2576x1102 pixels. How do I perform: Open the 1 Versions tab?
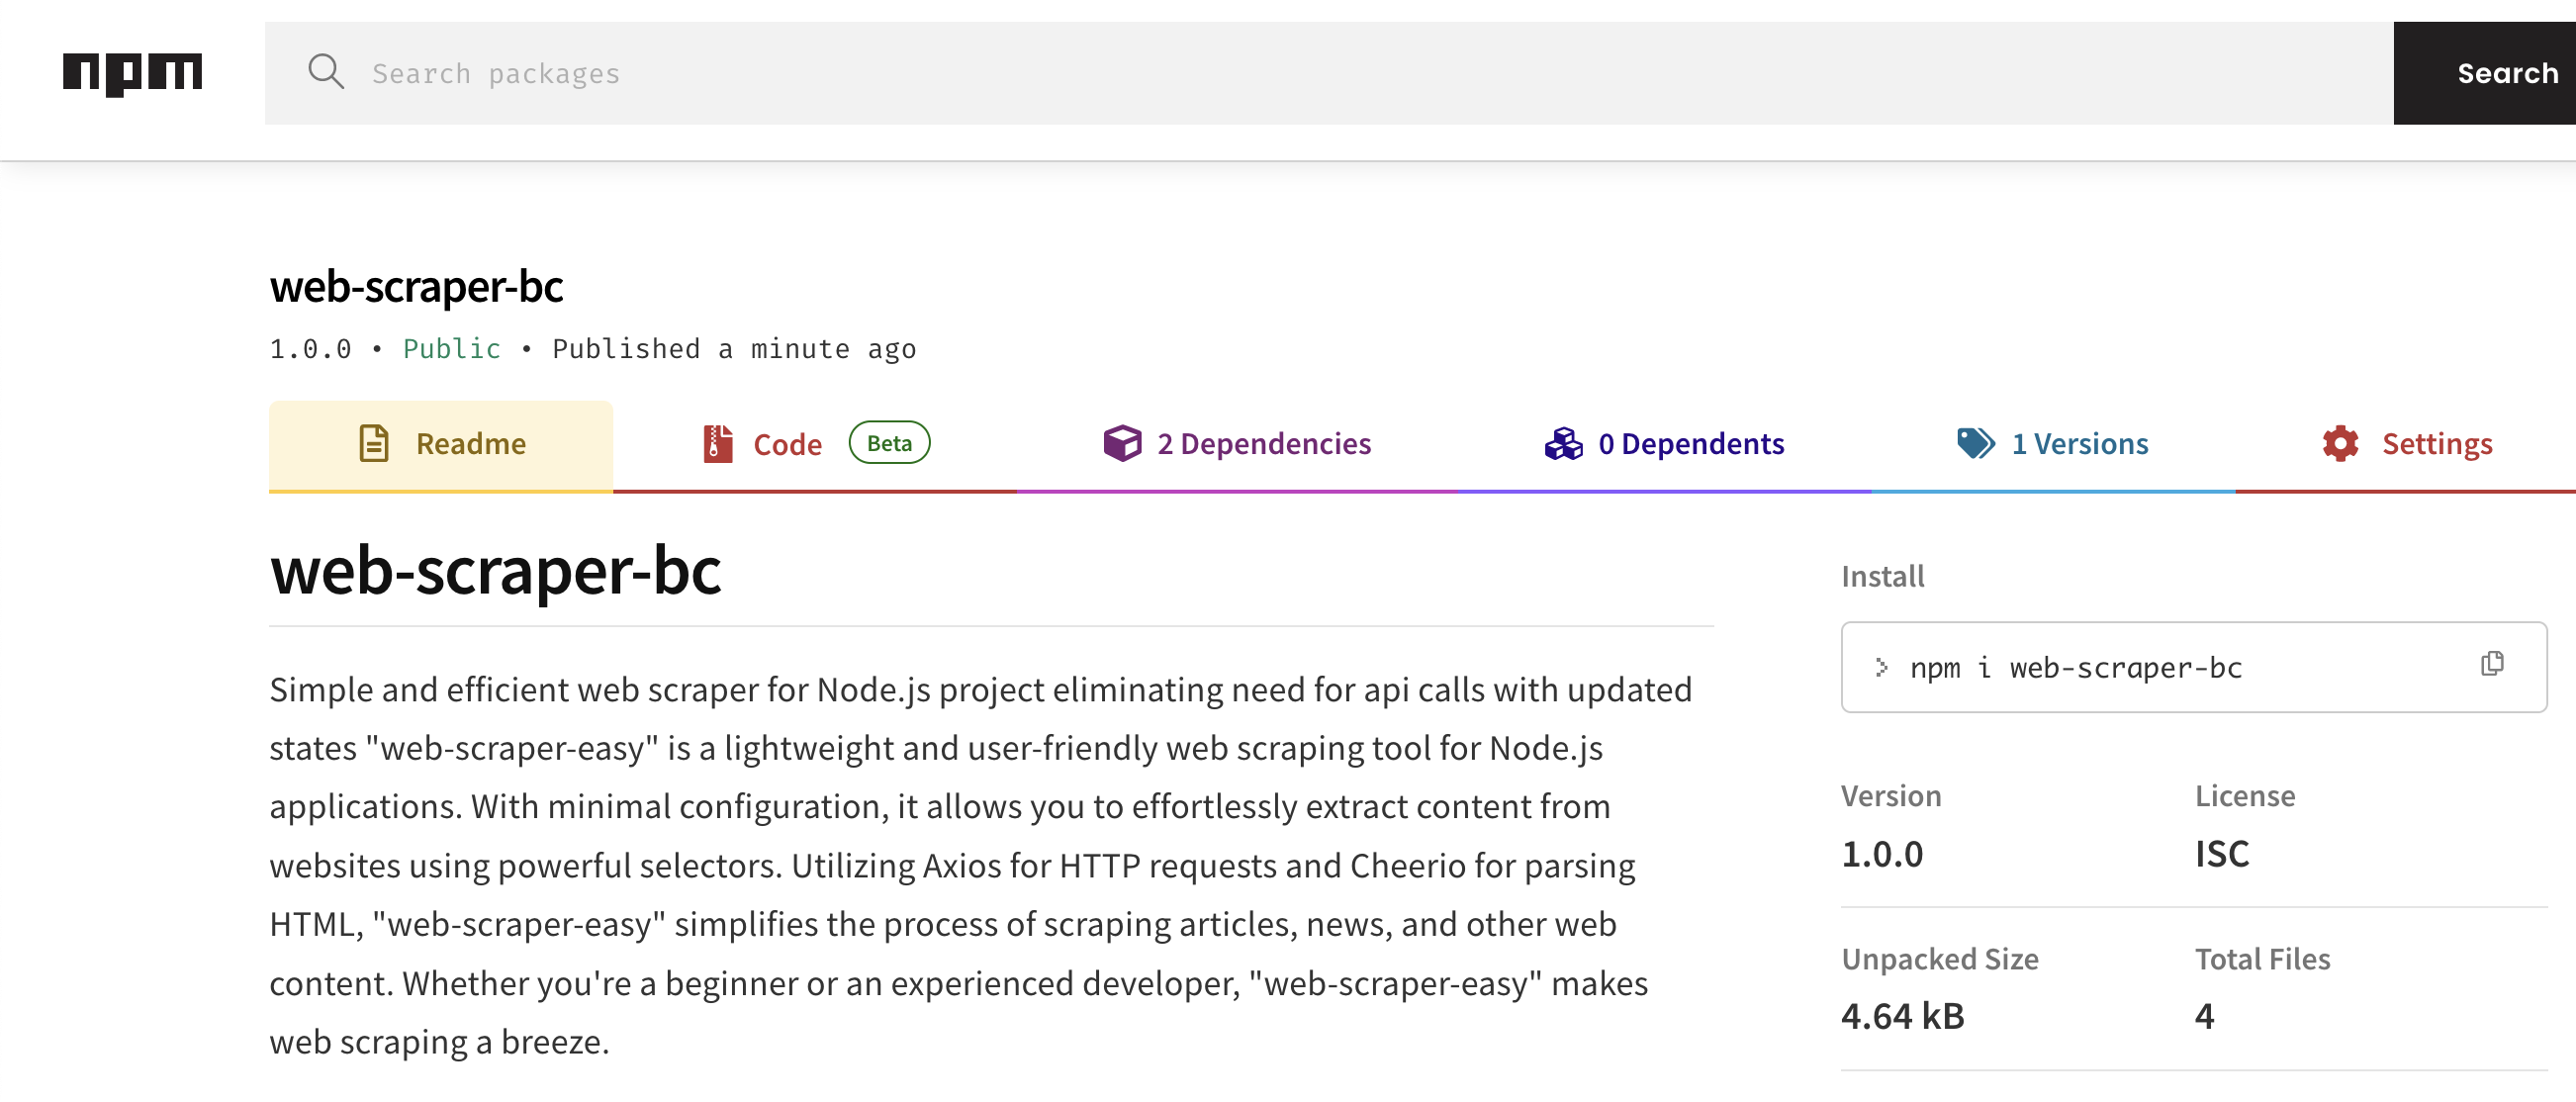2080,443
